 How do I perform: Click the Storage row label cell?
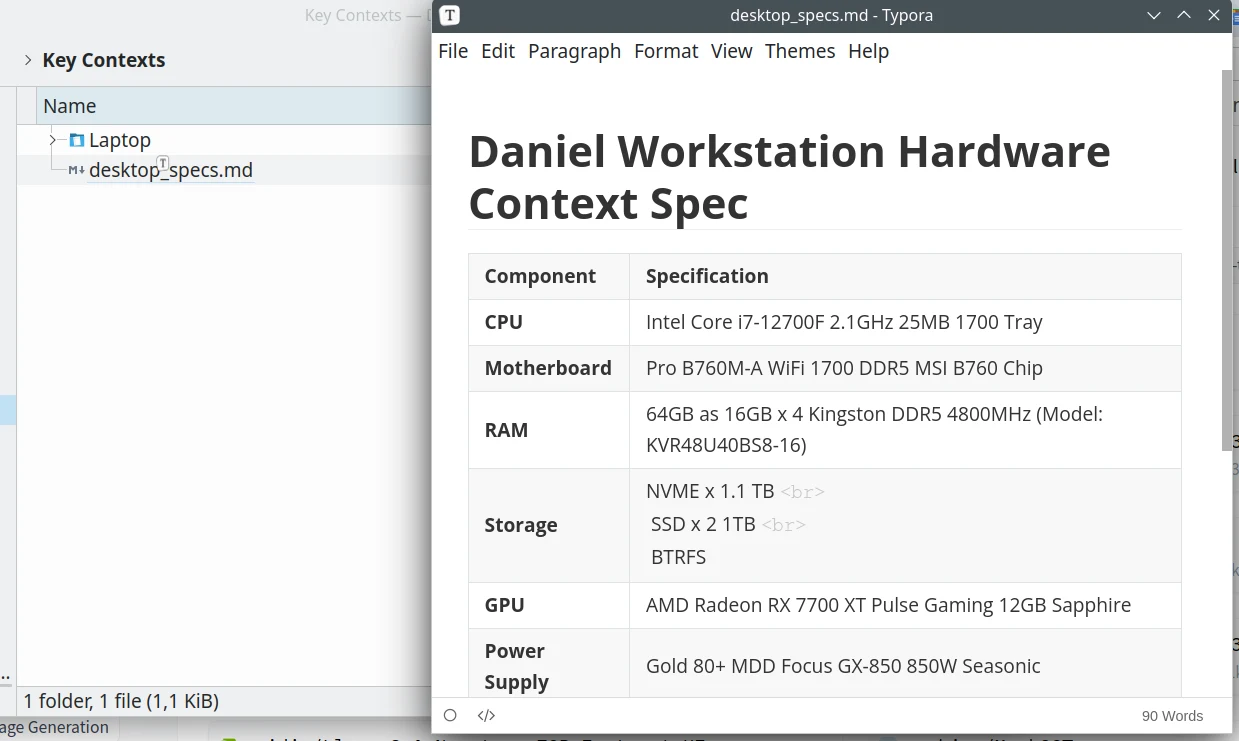point(549,526)
